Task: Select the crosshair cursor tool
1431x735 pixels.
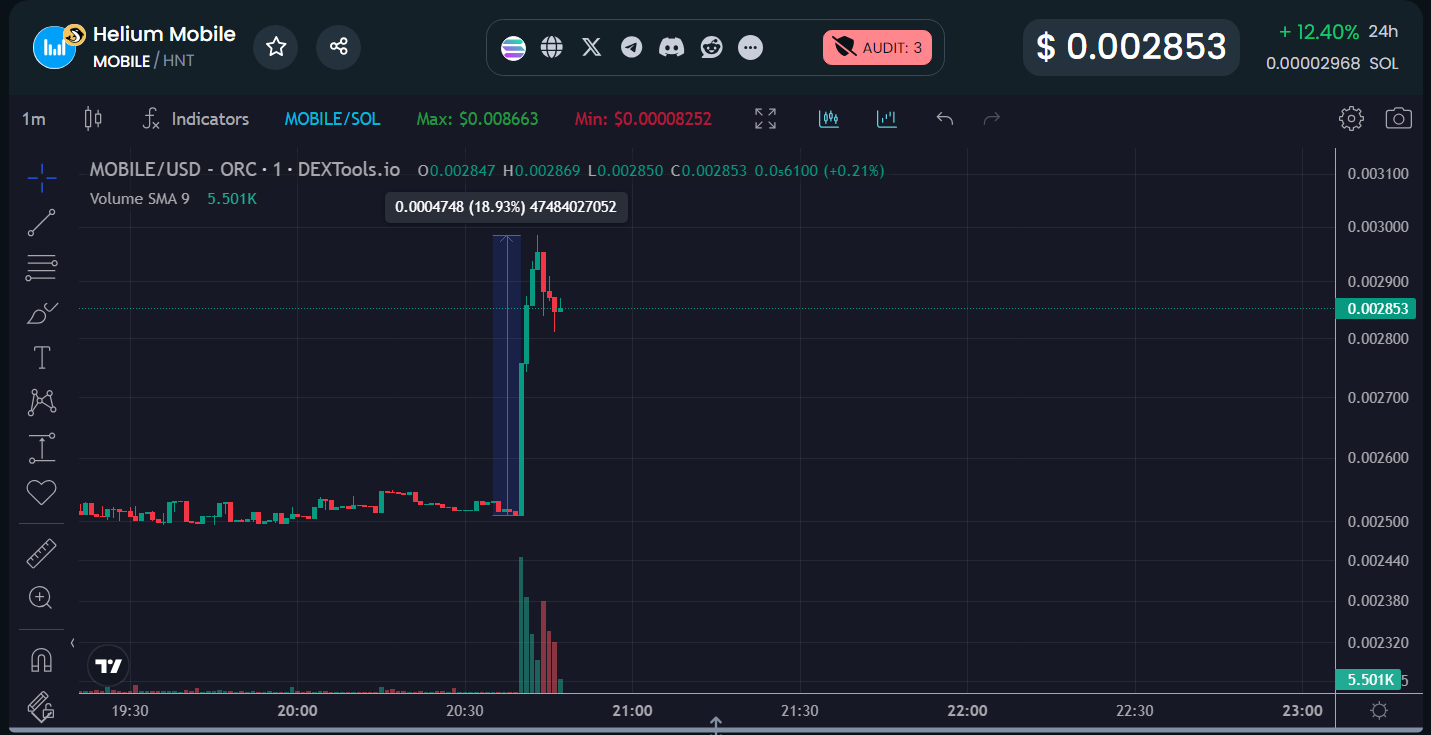Action: pos(41,179)
